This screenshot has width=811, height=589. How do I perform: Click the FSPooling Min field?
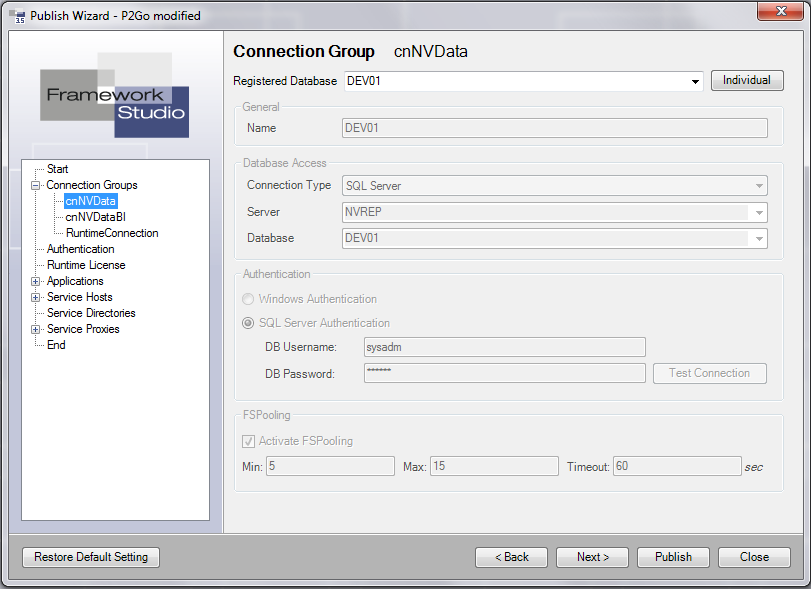[x=331, y=466]
